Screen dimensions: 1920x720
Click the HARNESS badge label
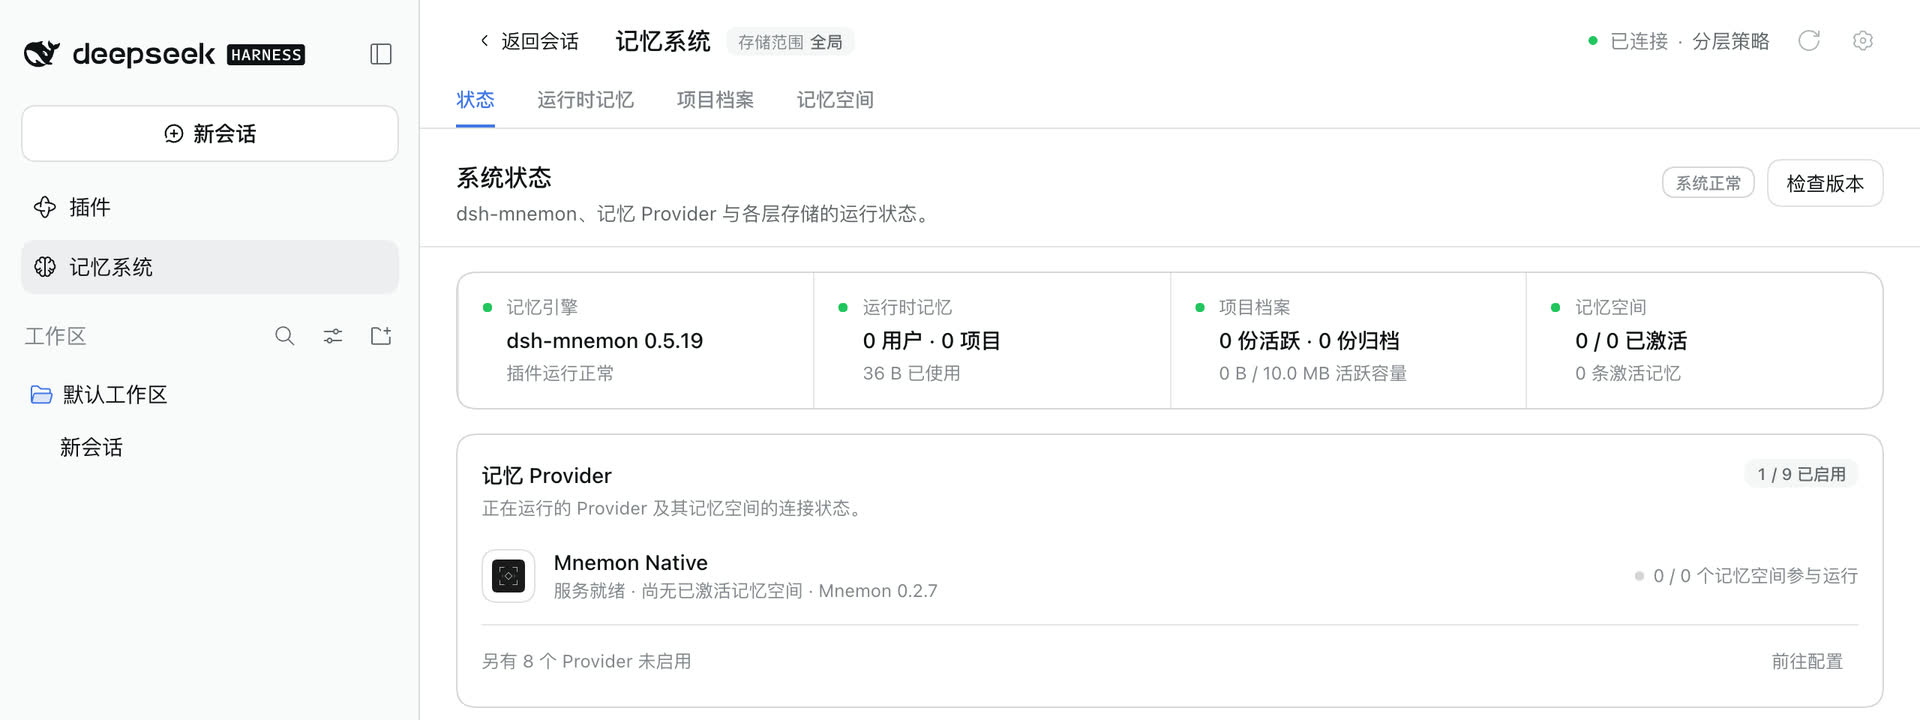click(x=266, y=55)
